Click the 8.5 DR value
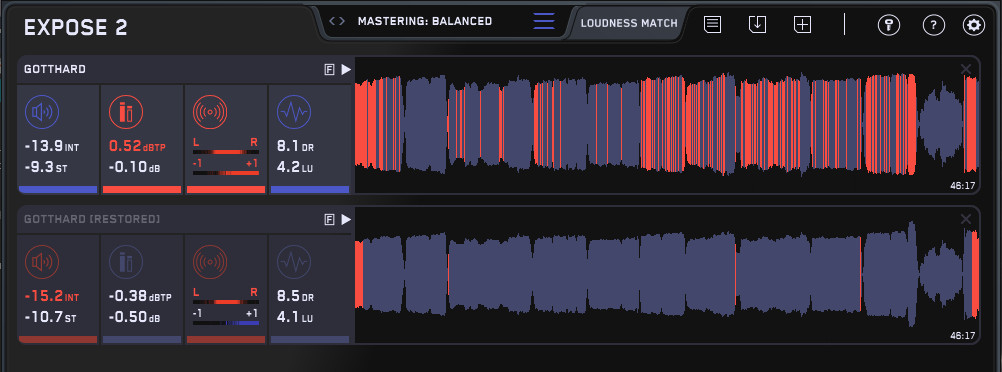 tap(296, 297)
